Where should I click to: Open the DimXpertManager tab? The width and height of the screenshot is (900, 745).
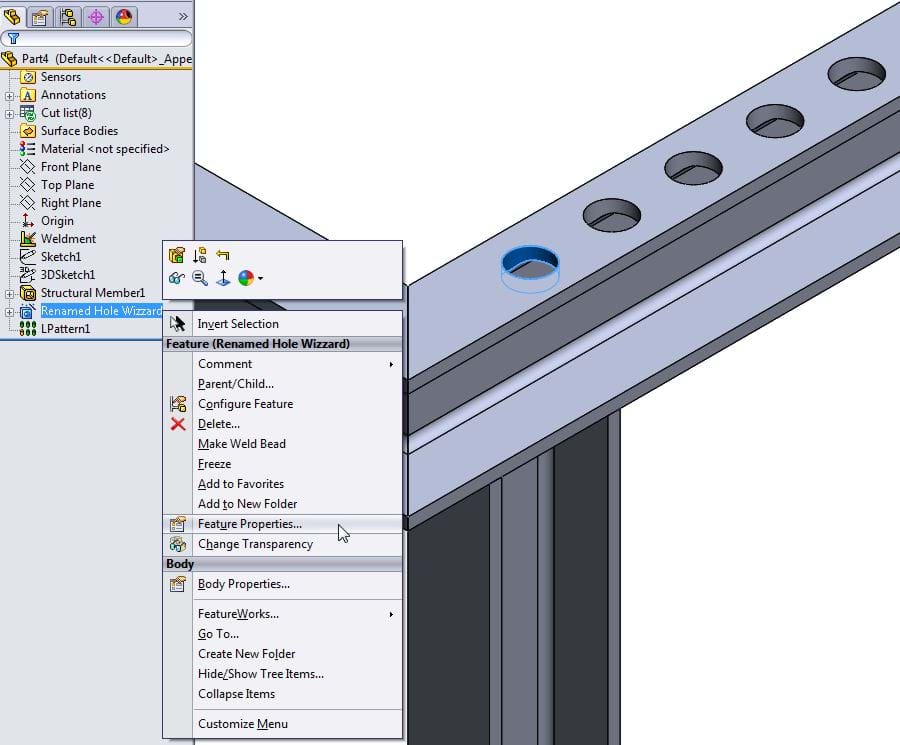[x=96, y=16]
